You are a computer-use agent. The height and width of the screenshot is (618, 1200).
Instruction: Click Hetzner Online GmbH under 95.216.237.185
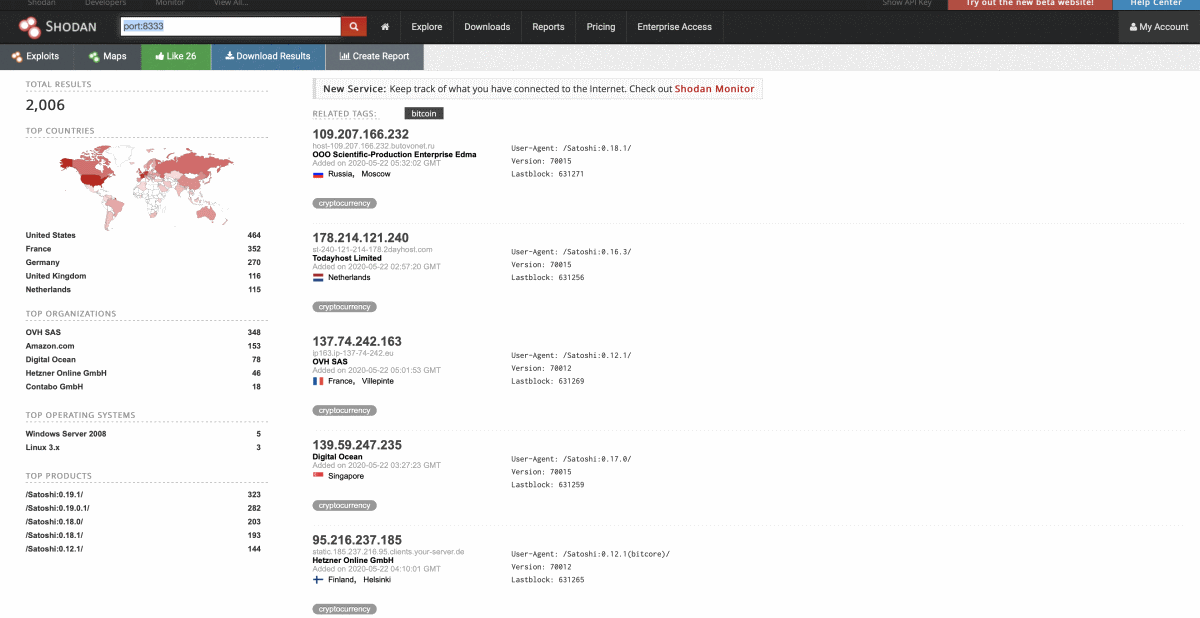click(354, 560)
